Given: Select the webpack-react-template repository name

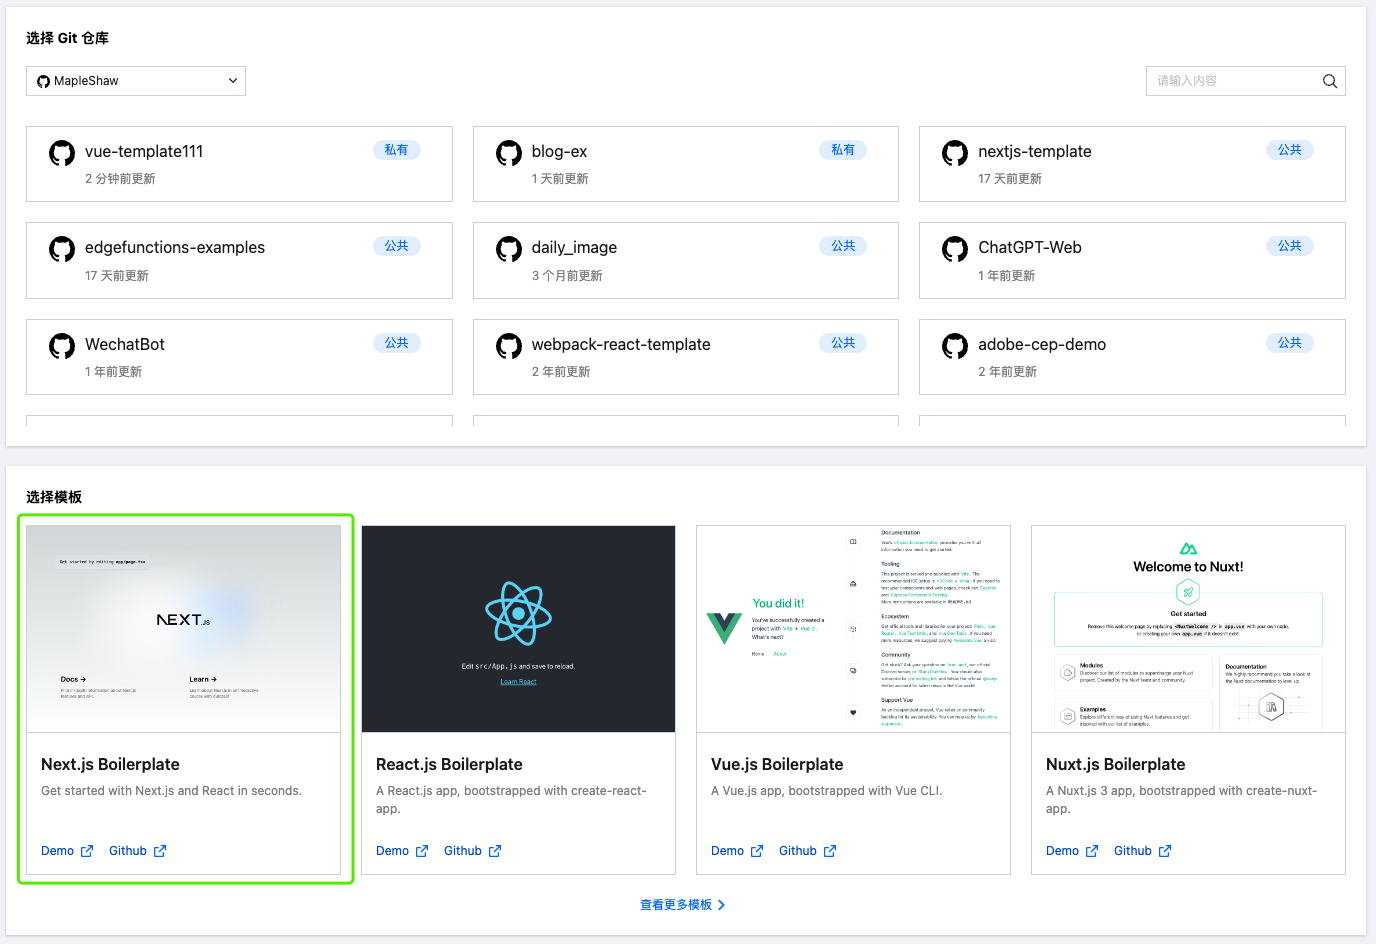Looking at the screenshot, I should 621,344.
